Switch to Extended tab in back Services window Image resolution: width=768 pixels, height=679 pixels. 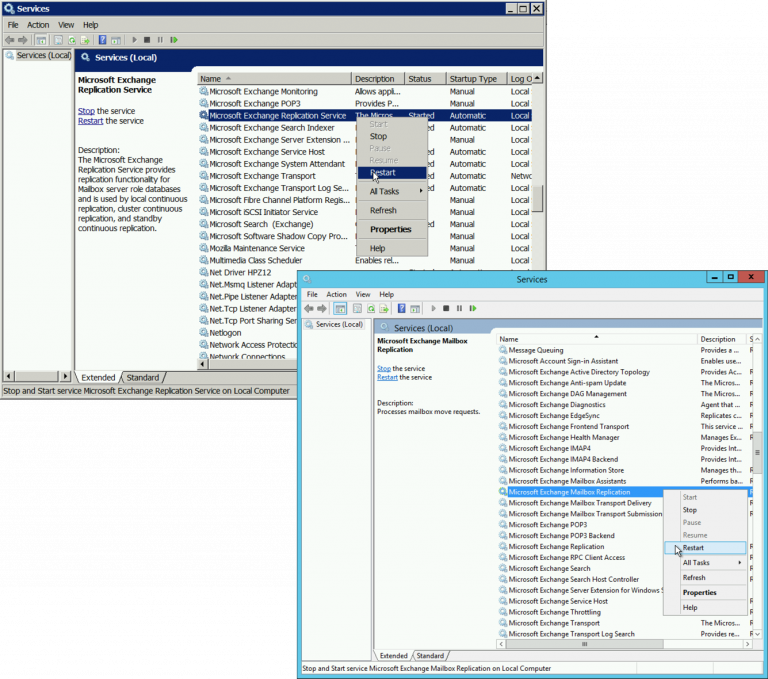coord(98,378)
